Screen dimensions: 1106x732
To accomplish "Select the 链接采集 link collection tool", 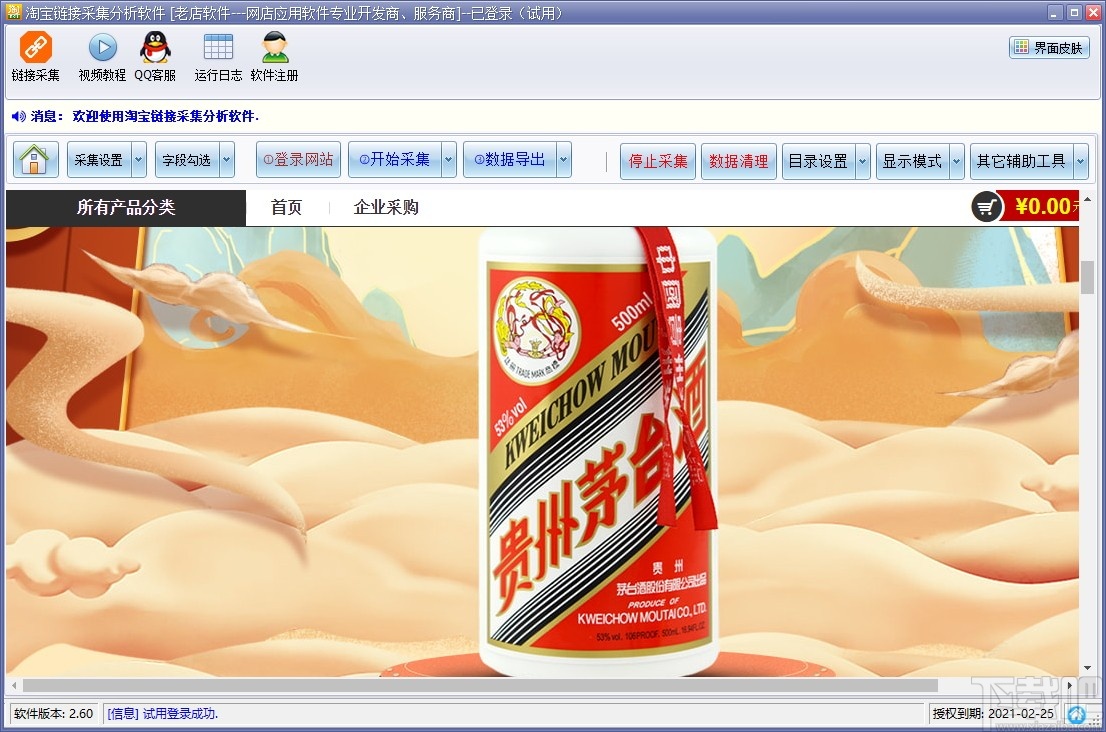I will (35, 57).
